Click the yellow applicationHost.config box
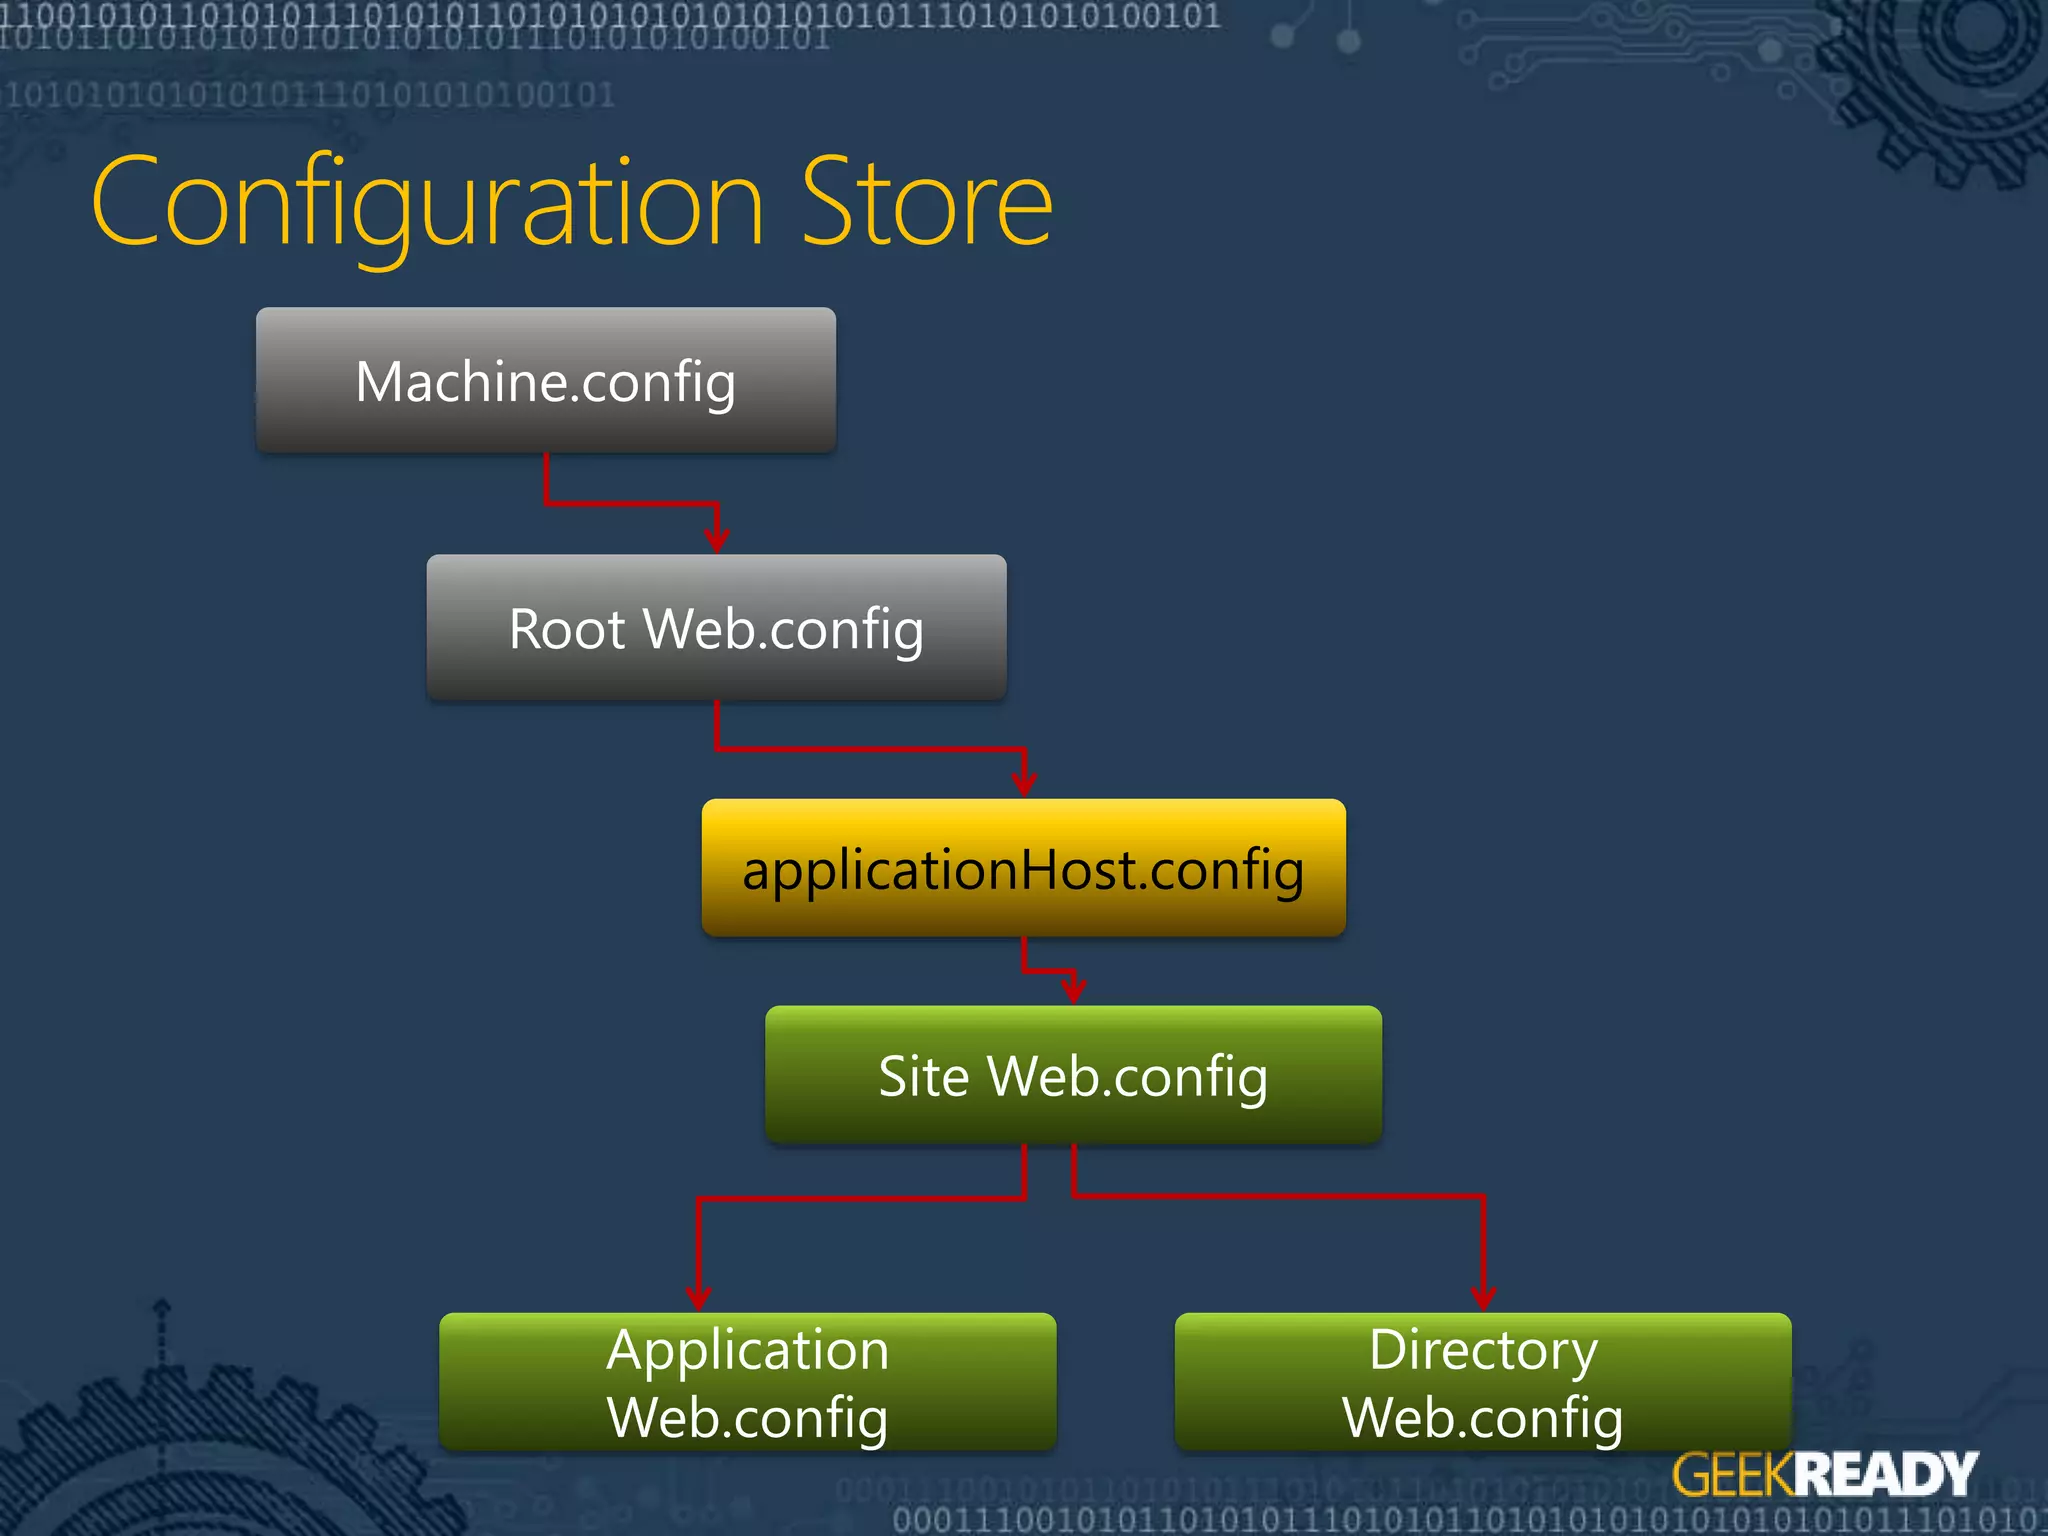This screenshot has width=2048, height=1536. (1023, 868)
